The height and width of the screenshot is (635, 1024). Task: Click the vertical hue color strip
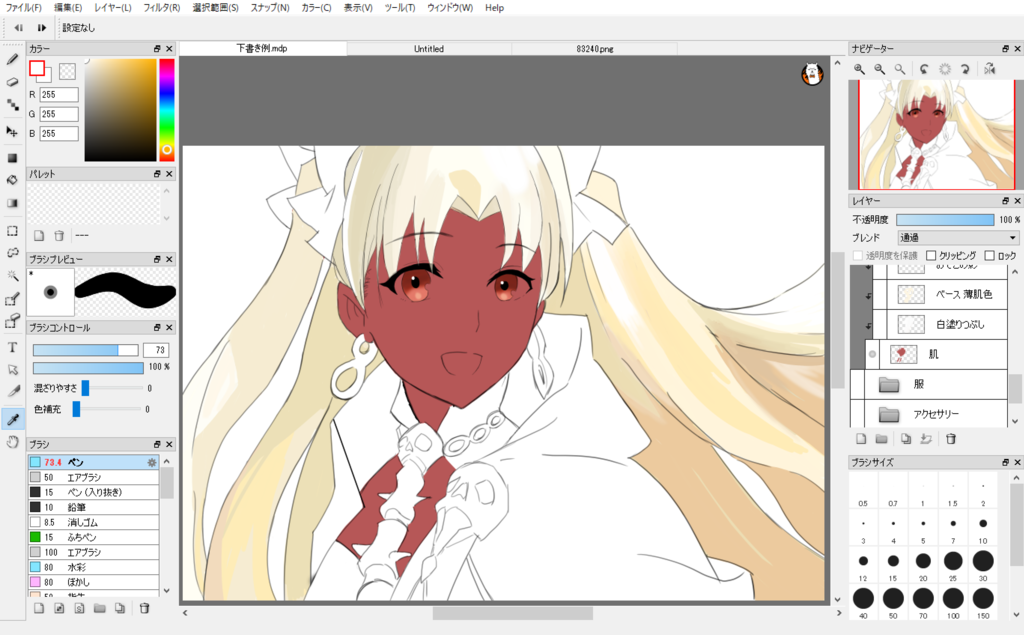pyautogui.click(x=167, y=108)
